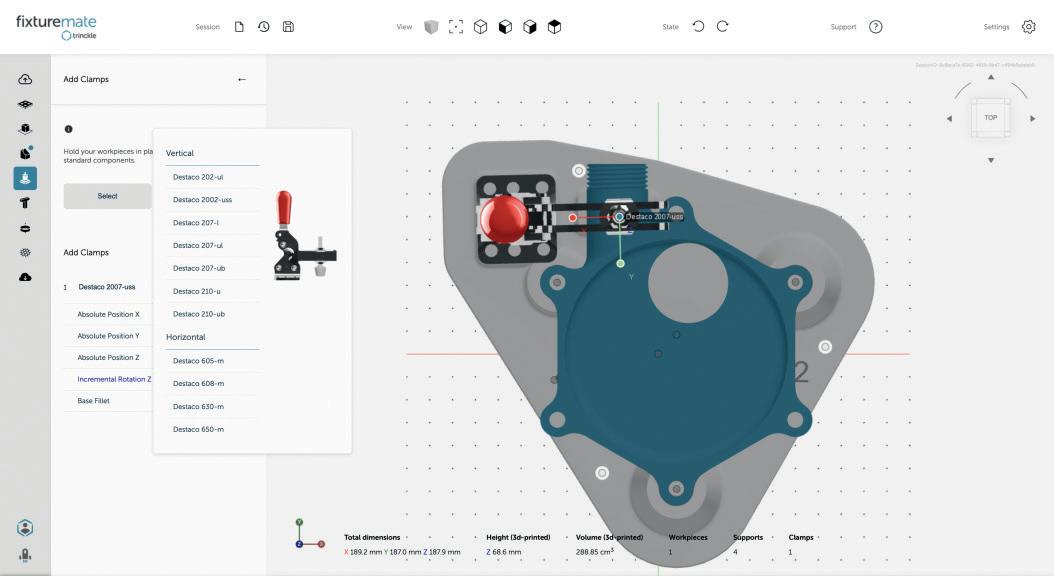Rotate view up with top arrow
This screenshot has width=1054, height=576.
coord(991,77)
